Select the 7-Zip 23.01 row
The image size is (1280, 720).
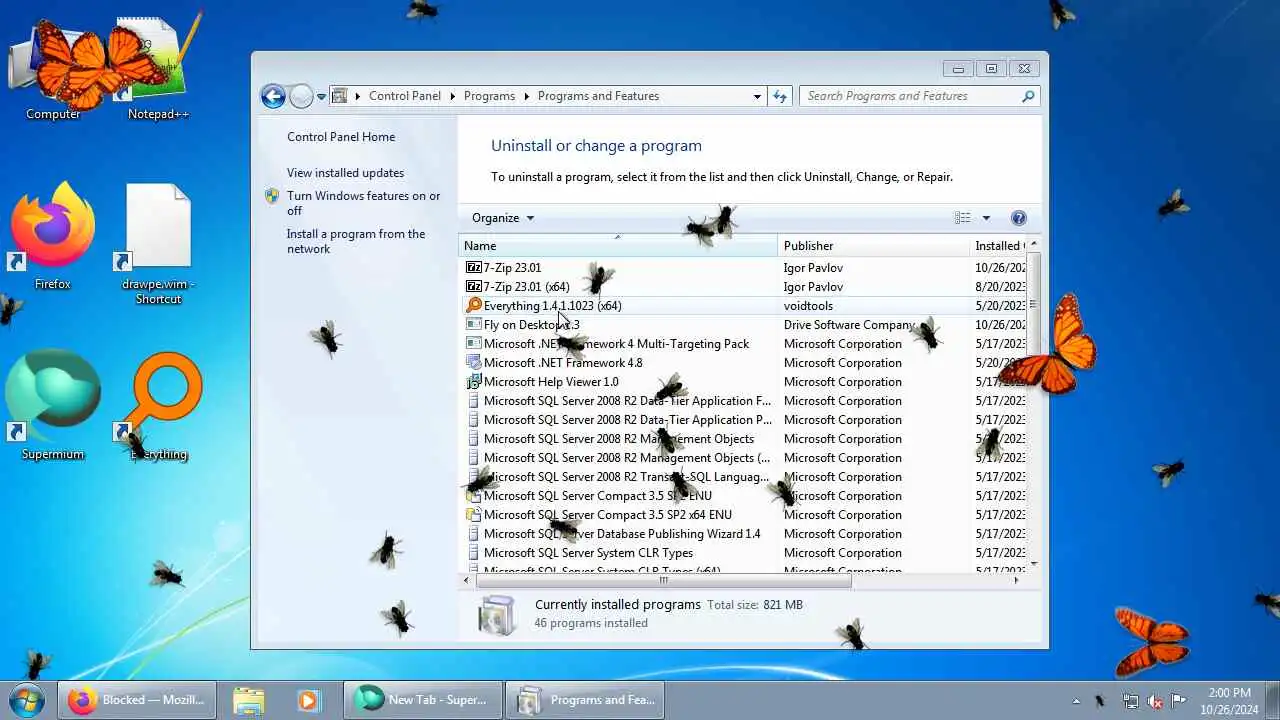pos(743,268)
